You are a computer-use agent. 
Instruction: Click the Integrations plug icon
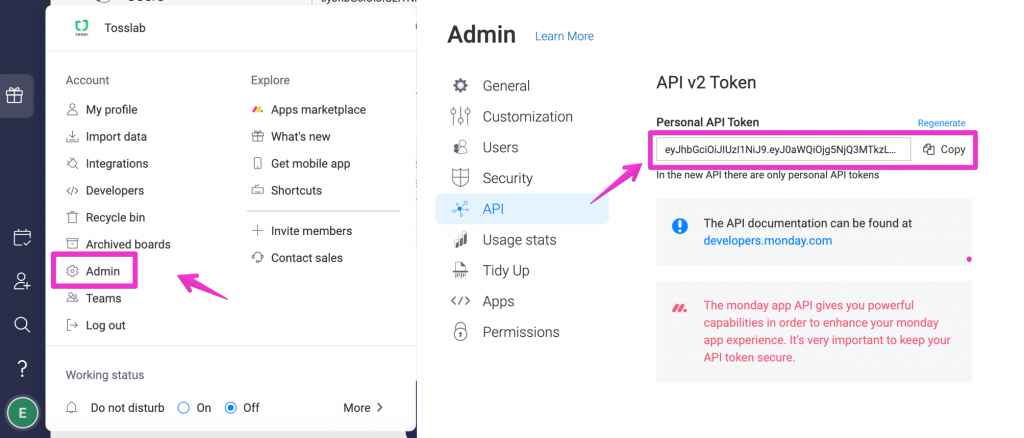click(72, 163)
